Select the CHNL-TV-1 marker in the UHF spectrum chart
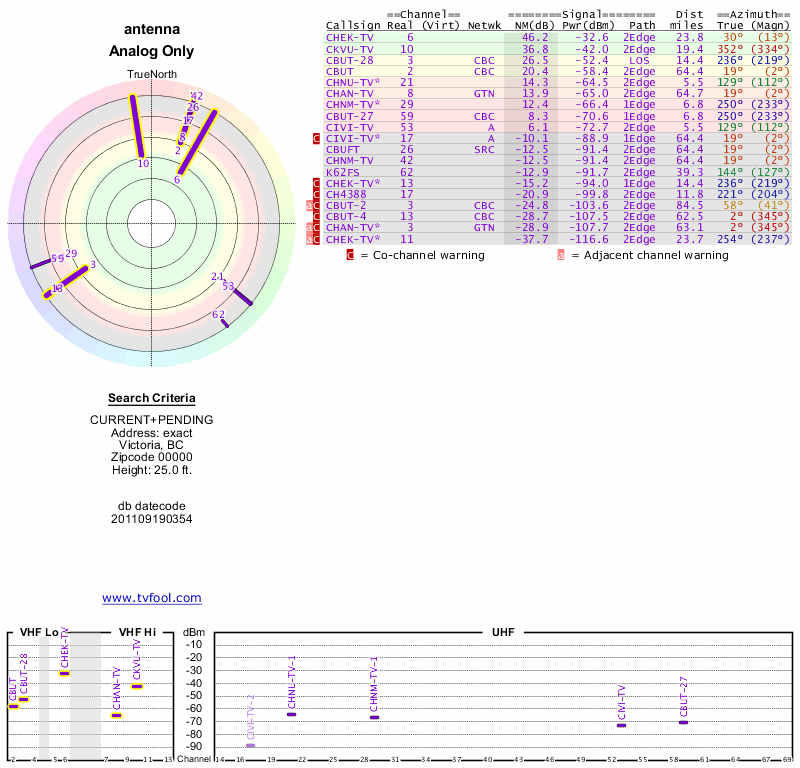The image size is (800, 768). [x=292, y=714]
